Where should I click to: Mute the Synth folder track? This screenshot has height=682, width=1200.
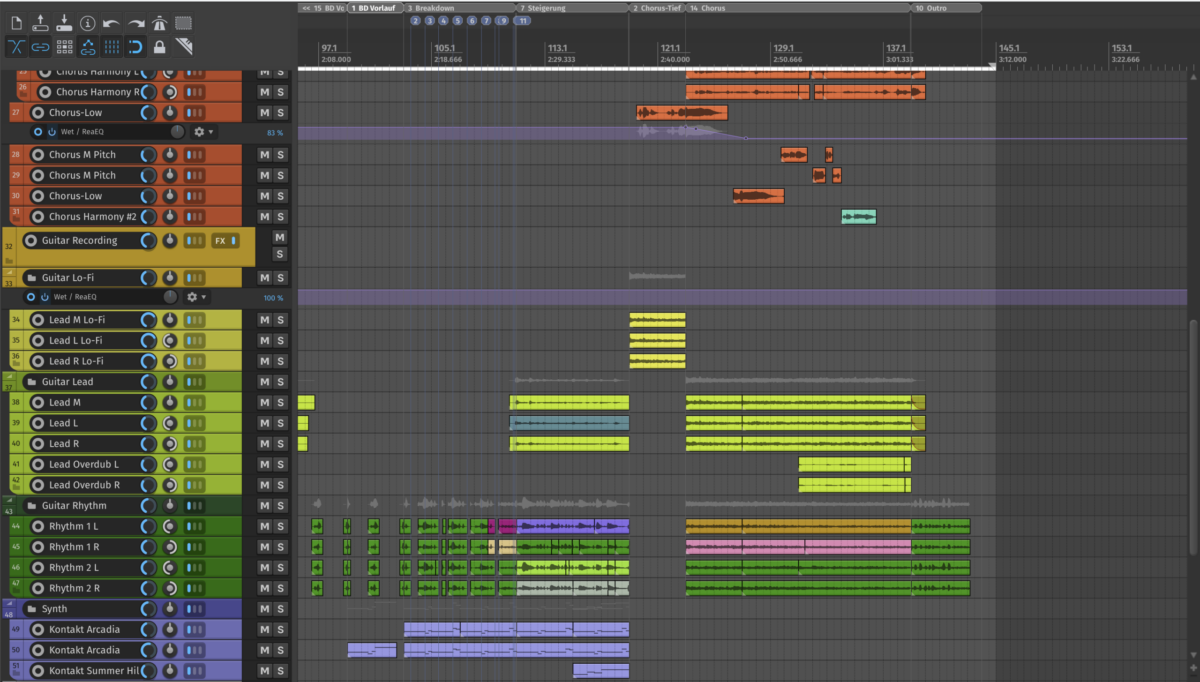(264, 609)
